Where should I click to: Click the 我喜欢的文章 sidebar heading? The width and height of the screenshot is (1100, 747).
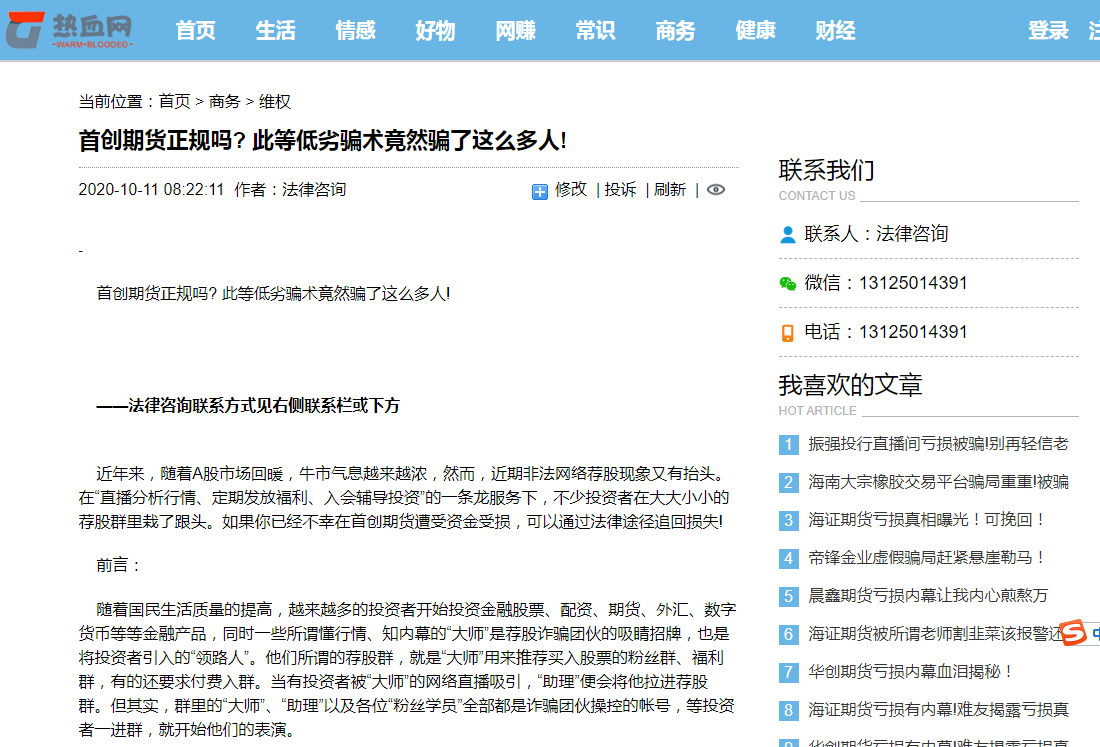click(x=850, y=385)
